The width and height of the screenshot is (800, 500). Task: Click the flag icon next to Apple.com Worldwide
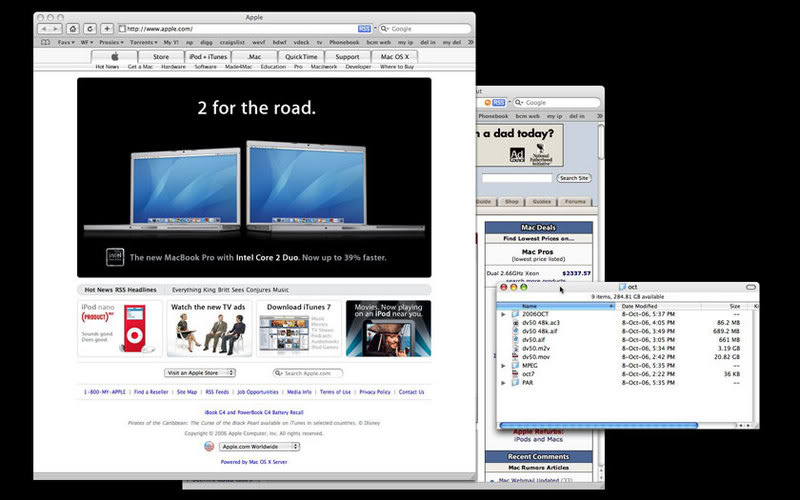point(209,446)
